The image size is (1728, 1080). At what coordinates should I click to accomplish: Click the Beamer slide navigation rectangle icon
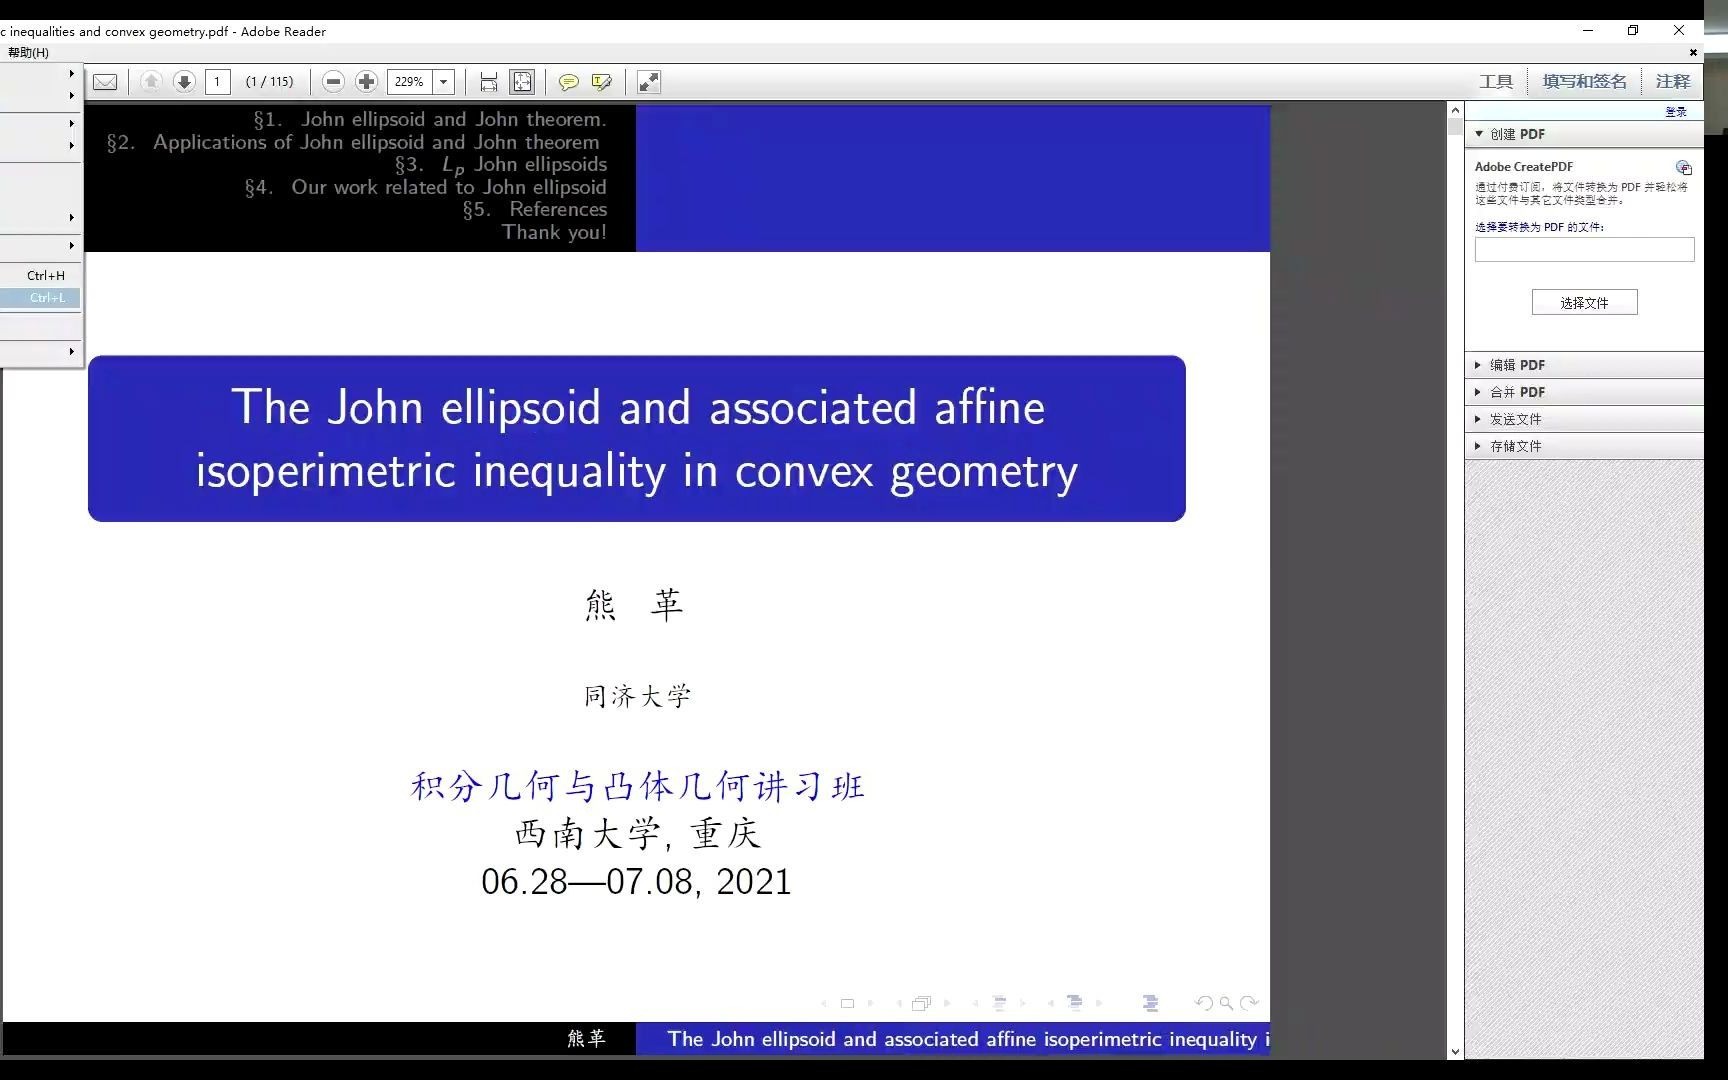coord(847,1003)
